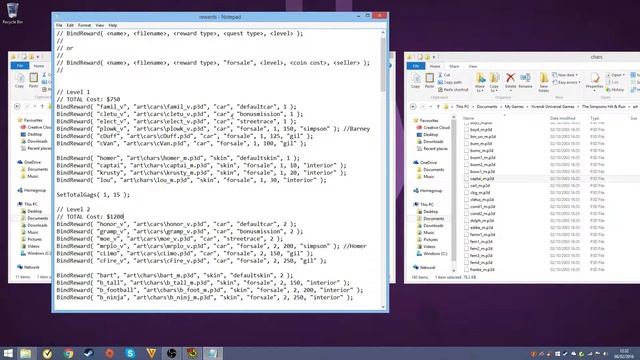Click 'Vivendi Universal Games' in the address path
The width and height of the screenshot is (640, 360).
[552, 107]
